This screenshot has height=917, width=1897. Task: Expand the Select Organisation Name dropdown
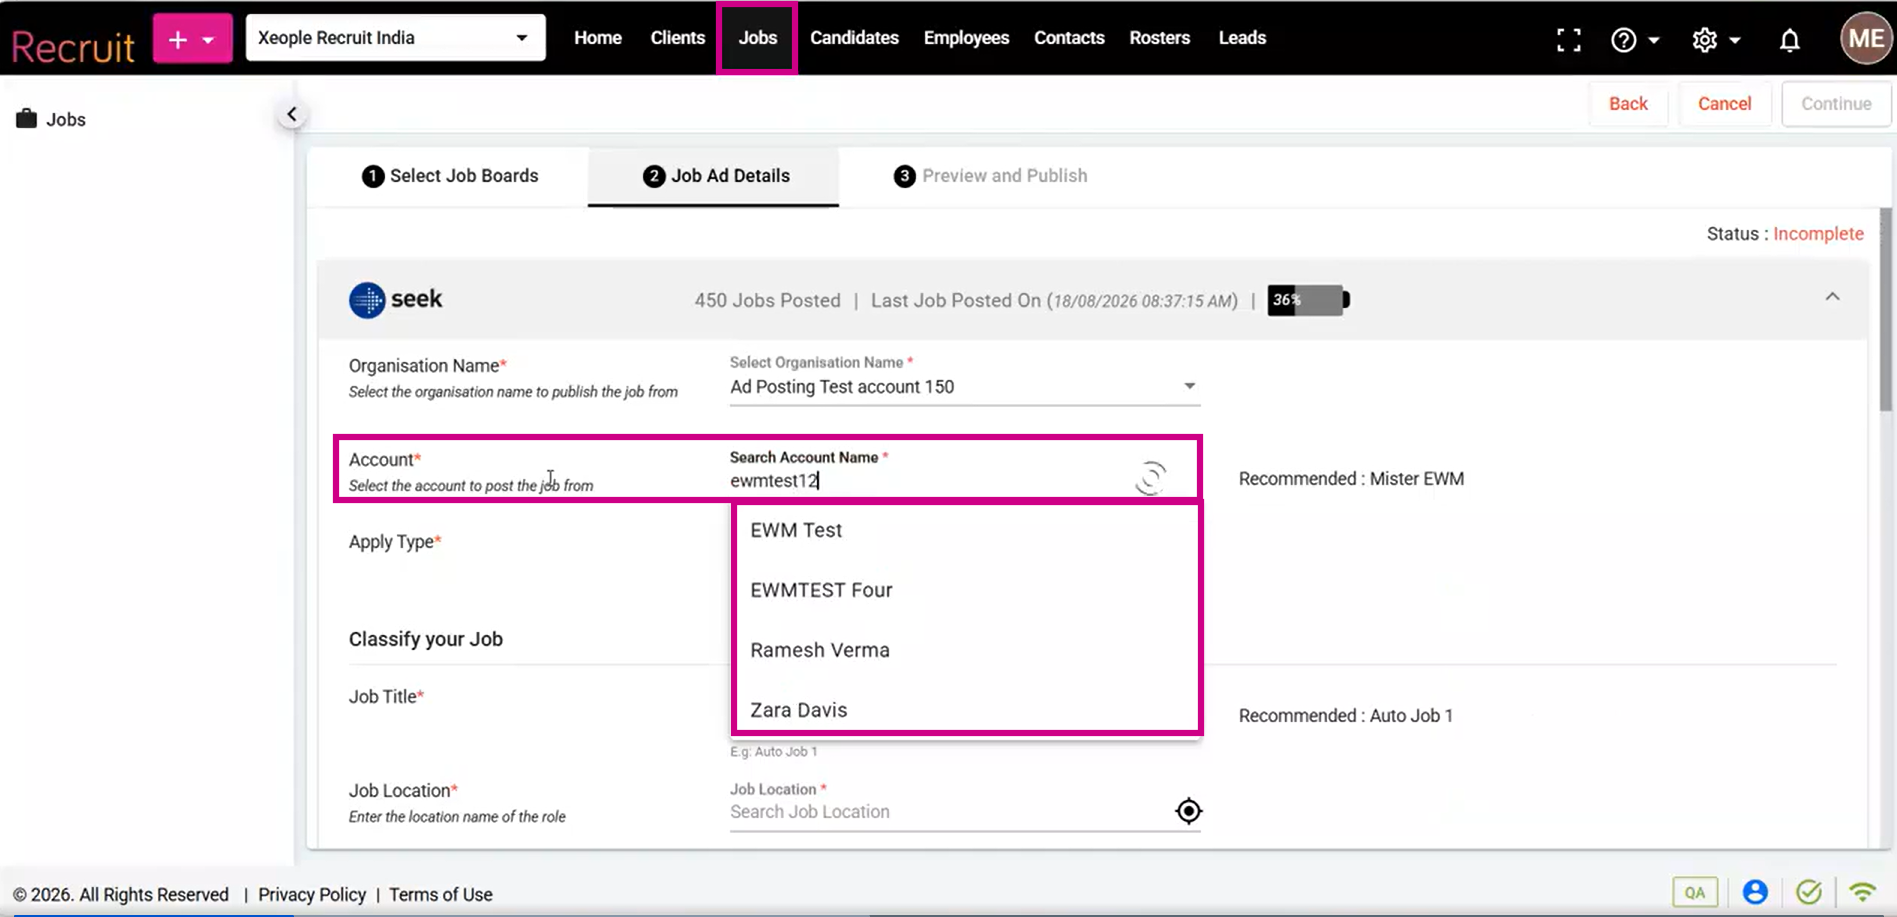tap(965, 387)
